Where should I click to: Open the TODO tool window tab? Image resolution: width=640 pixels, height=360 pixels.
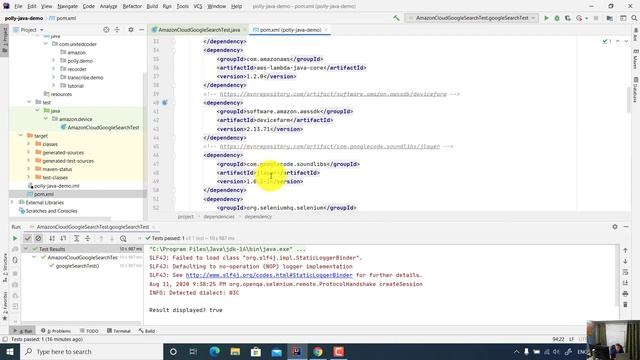pos(89,331)
